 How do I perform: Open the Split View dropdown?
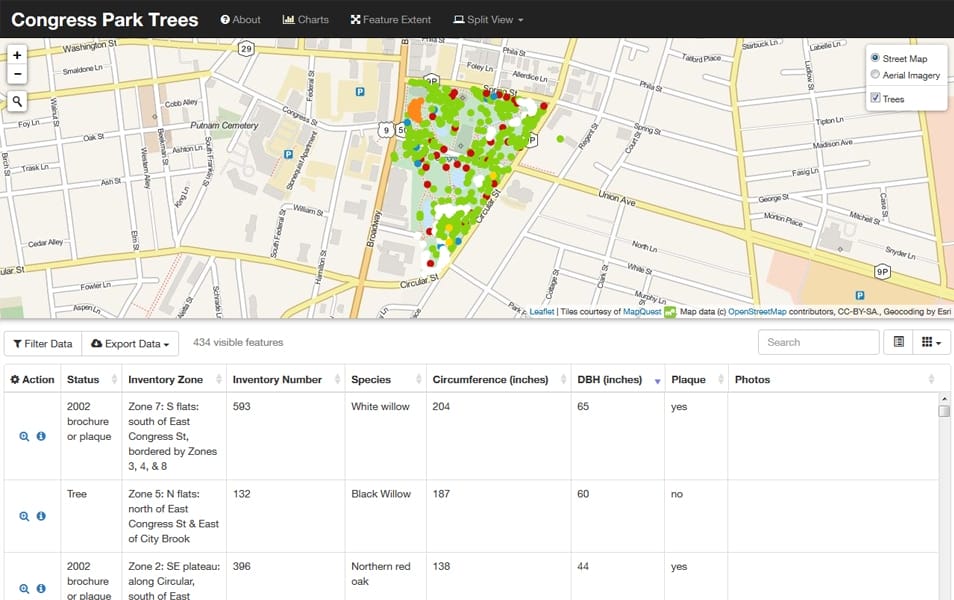point(488,19)
